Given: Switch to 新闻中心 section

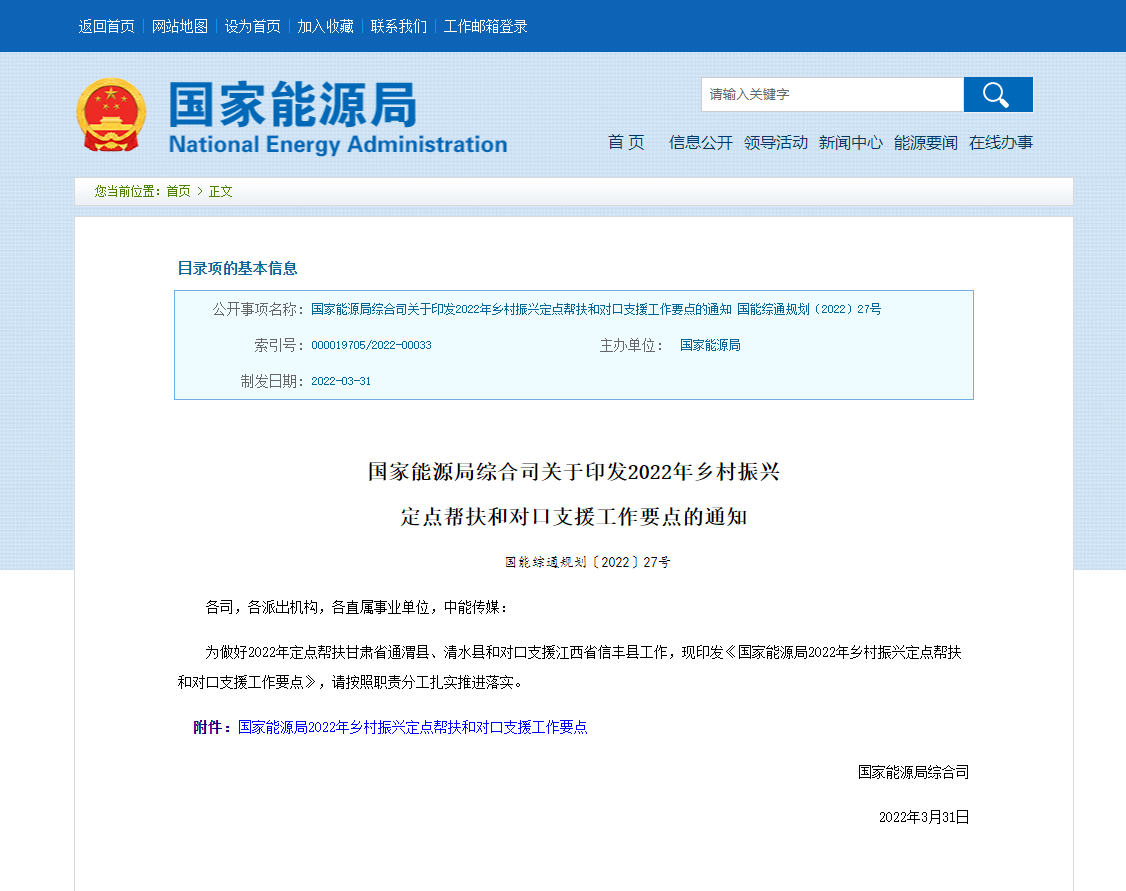Looking at the screenshot, I should point(850,142).
